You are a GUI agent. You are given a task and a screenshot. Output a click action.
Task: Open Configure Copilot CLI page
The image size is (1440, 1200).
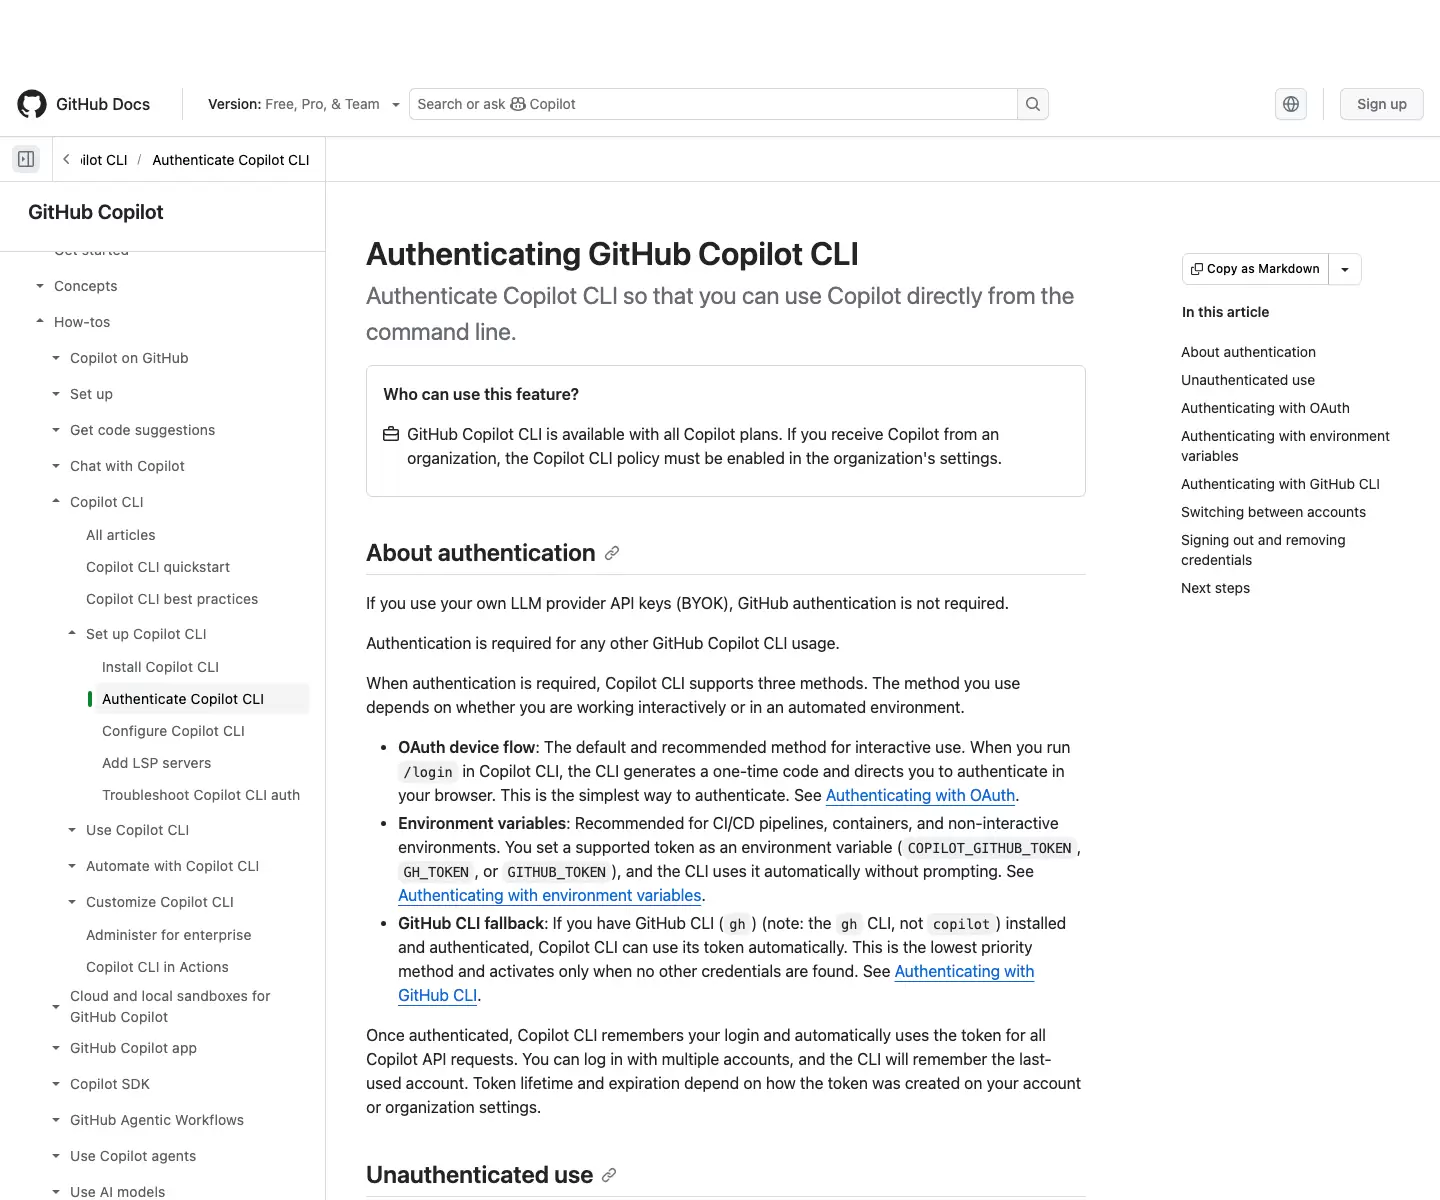click(173, 731)
